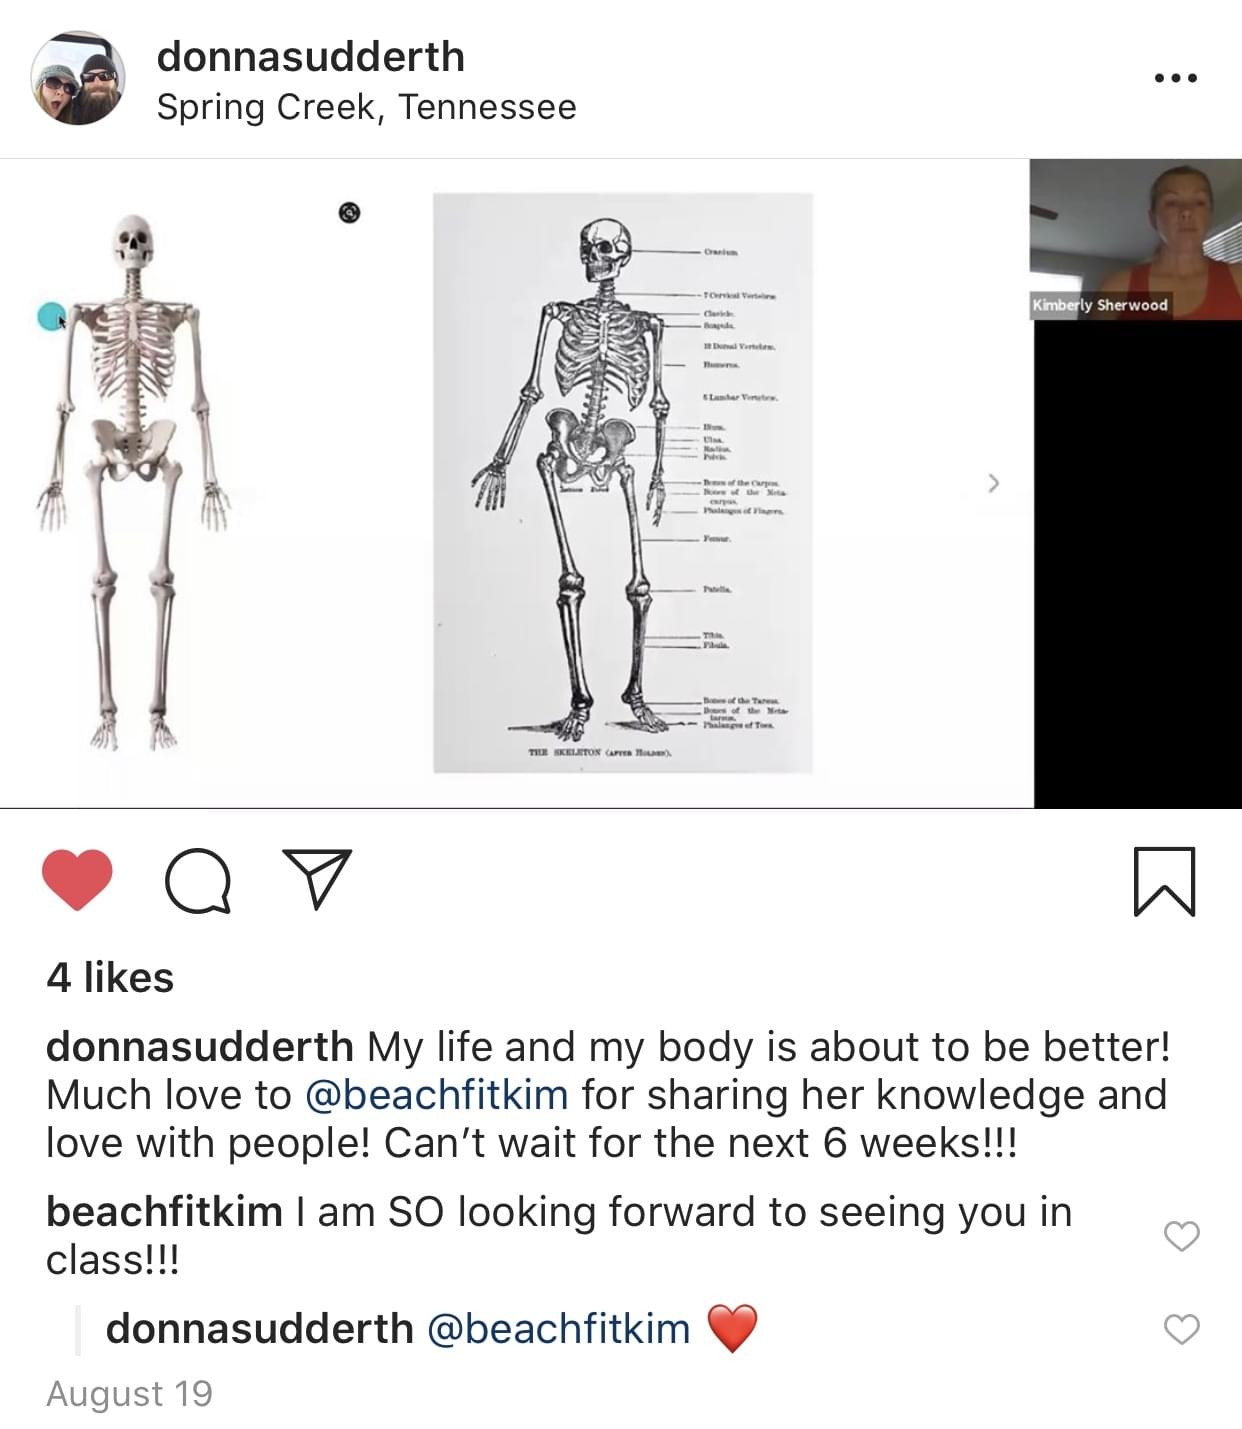Image resolution: width=1242 pixels, height=1429 pixels.
Task: Open the three-dot post options menu
Action: (x=1175, y=78)
